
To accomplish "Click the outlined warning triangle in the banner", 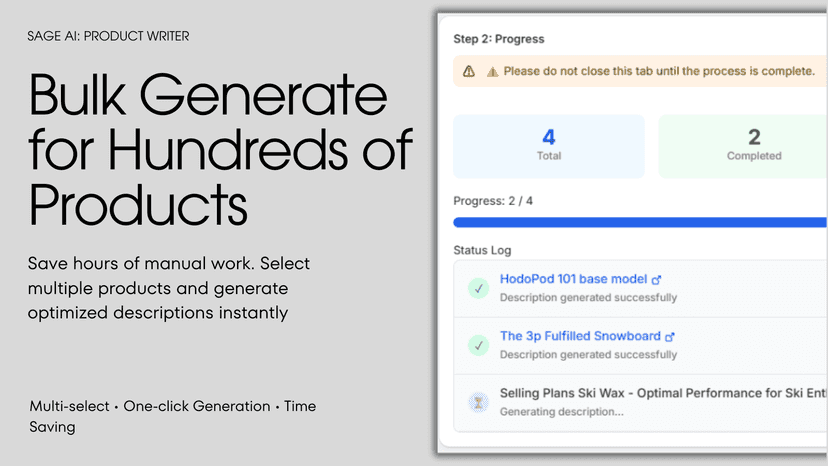I will (469, 71).
